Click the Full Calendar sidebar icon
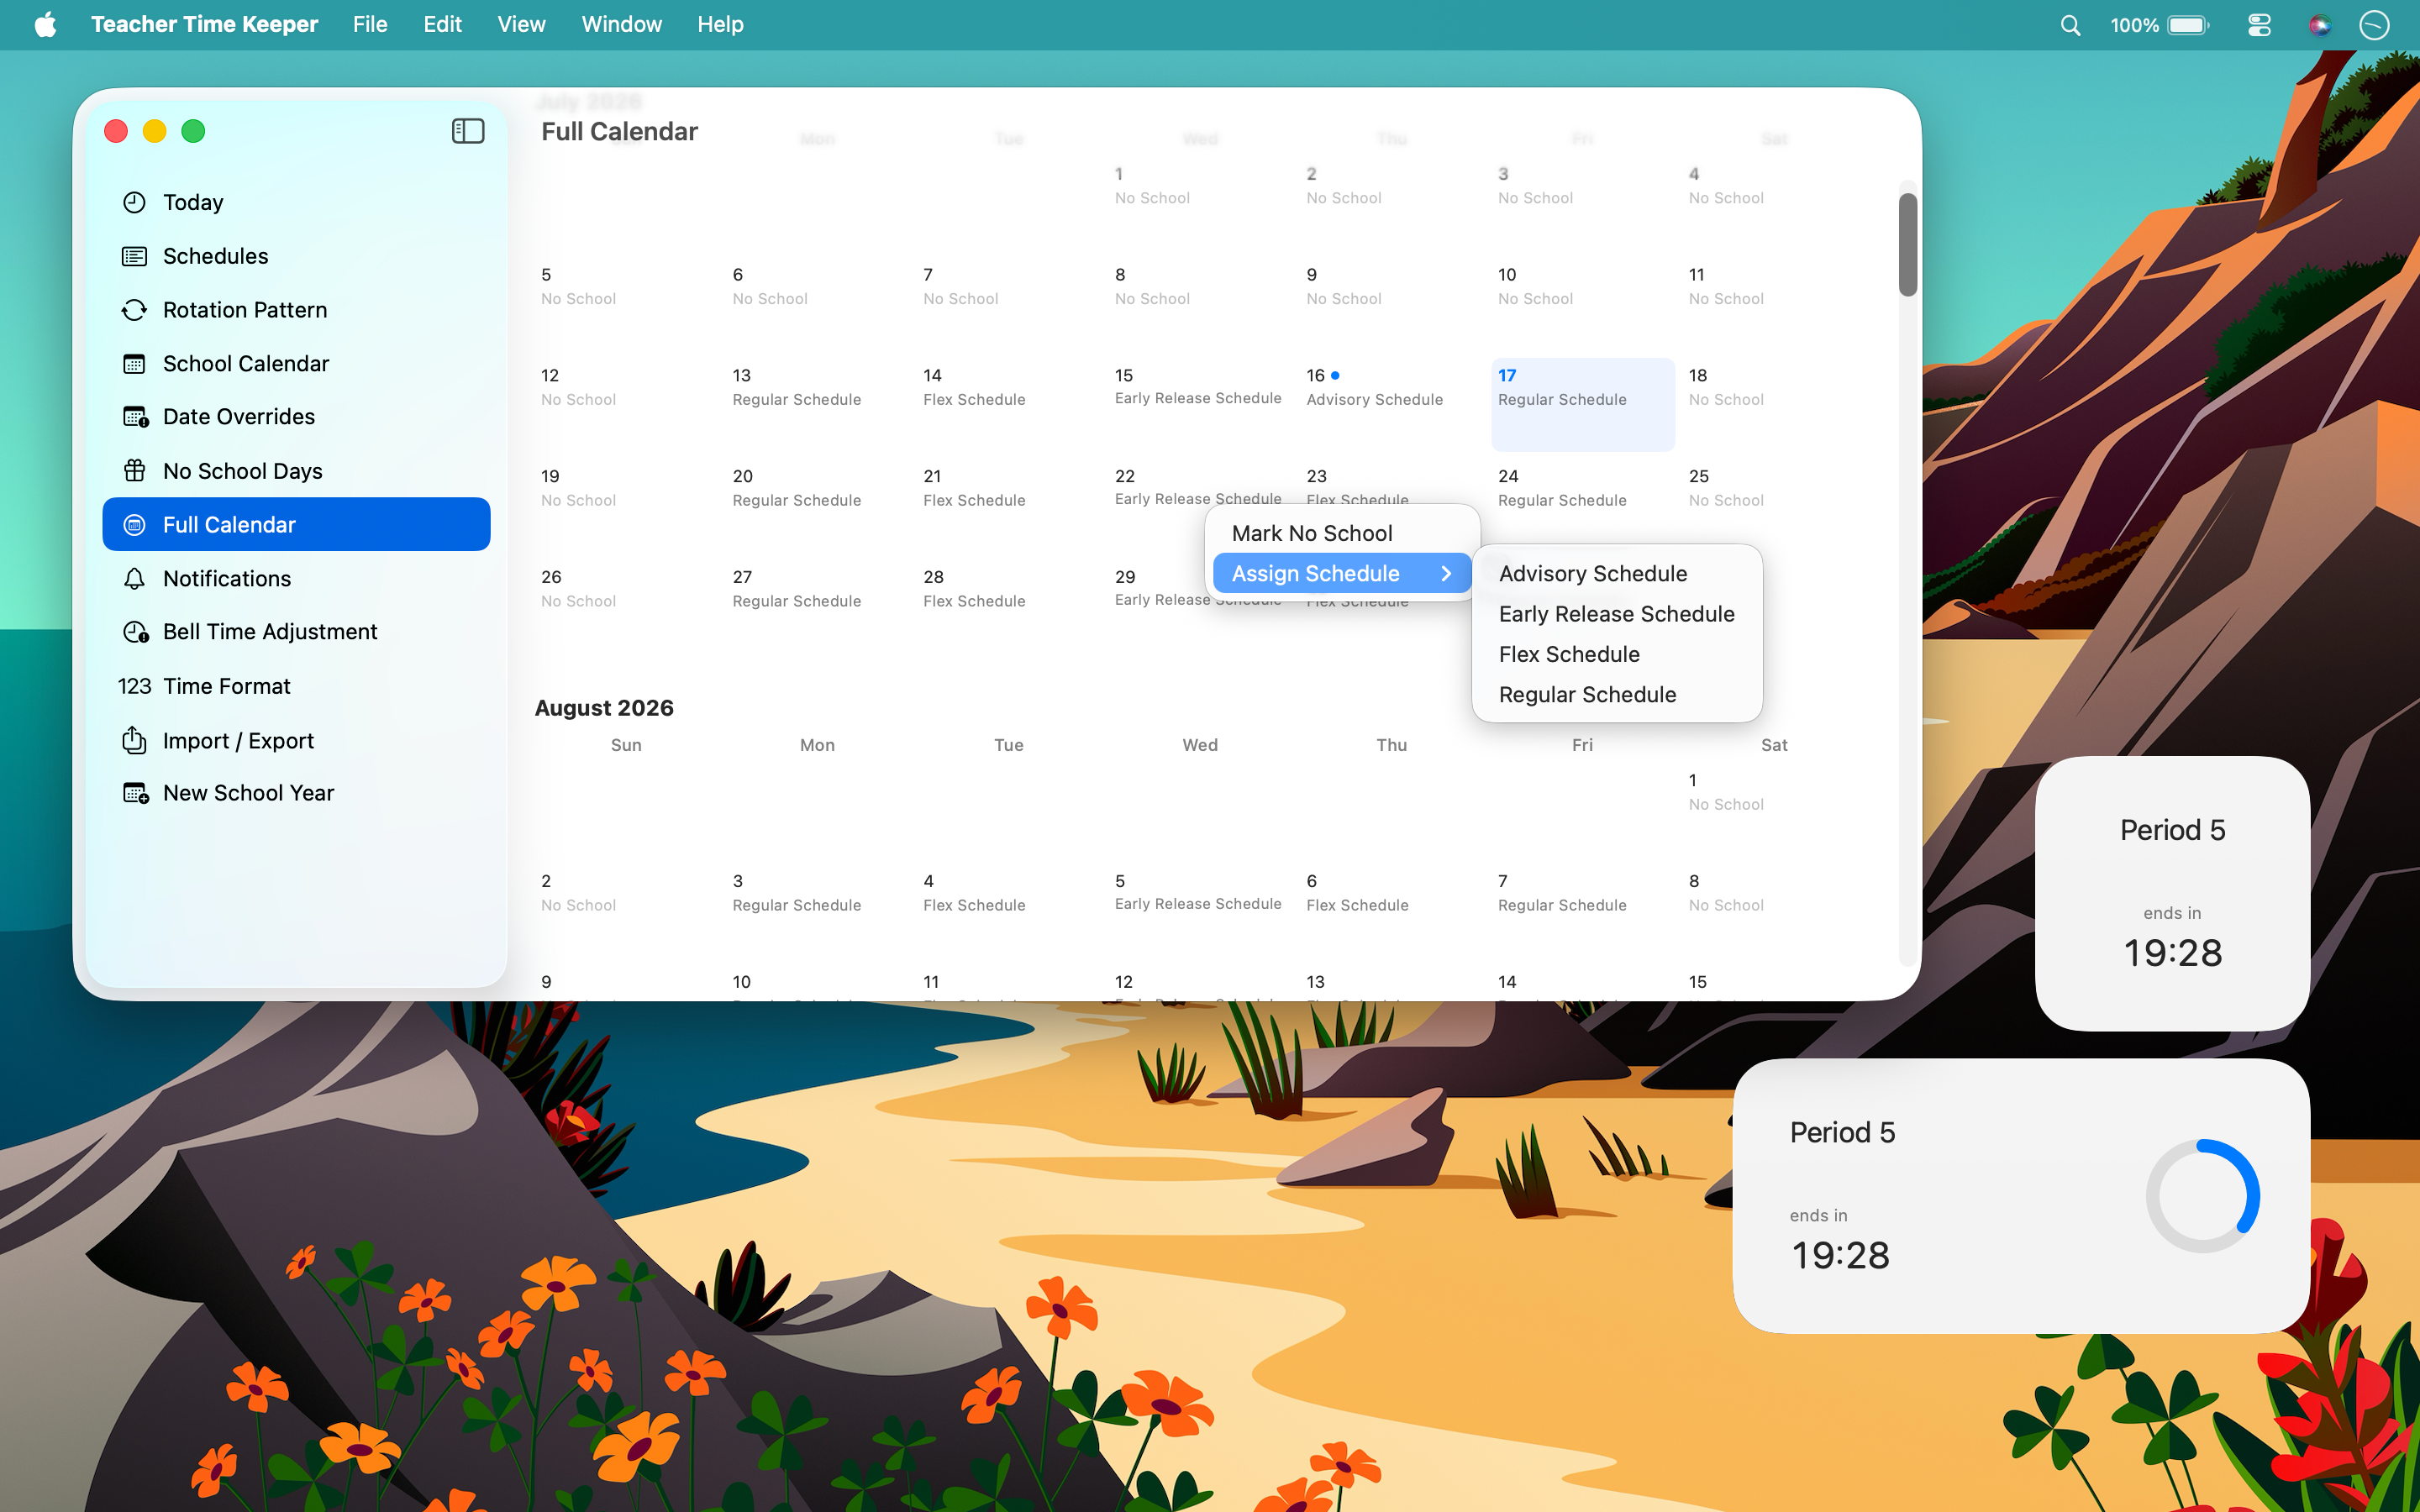 pos(134,524)
